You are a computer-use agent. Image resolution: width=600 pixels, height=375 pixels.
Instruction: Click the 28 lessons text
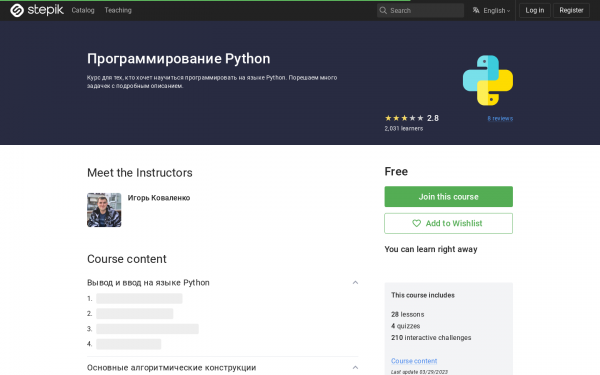[408, 314]
